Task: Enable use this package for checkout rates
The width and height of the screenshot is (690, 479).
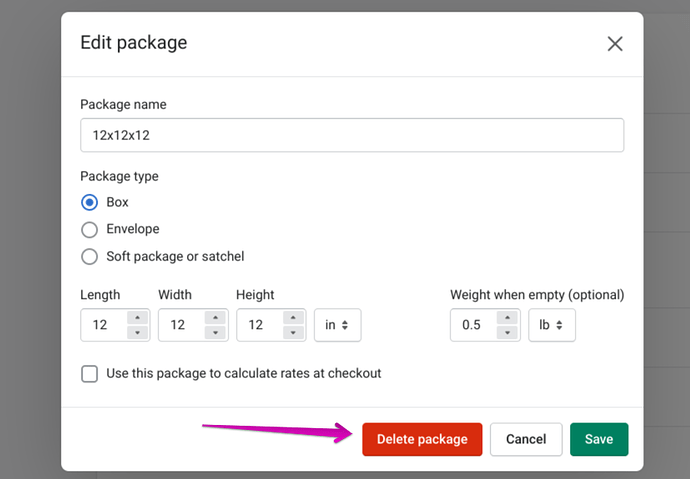Action: coord(89,374)
